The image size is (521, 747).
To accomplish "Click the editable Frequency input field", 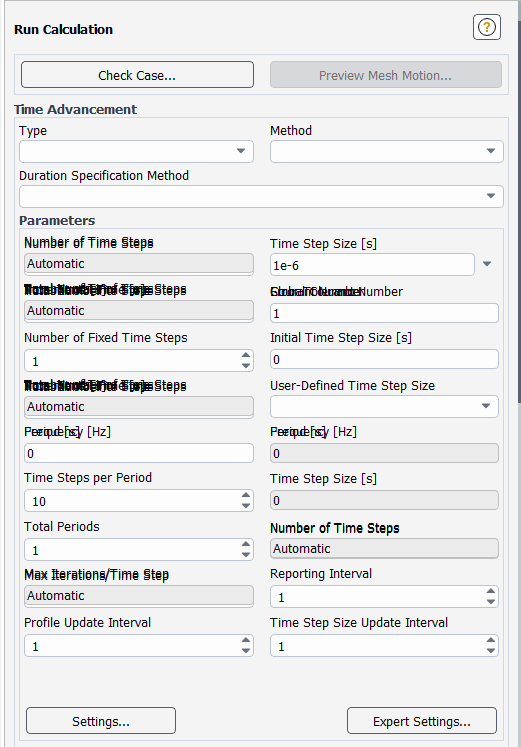I will tap(139, 453).
